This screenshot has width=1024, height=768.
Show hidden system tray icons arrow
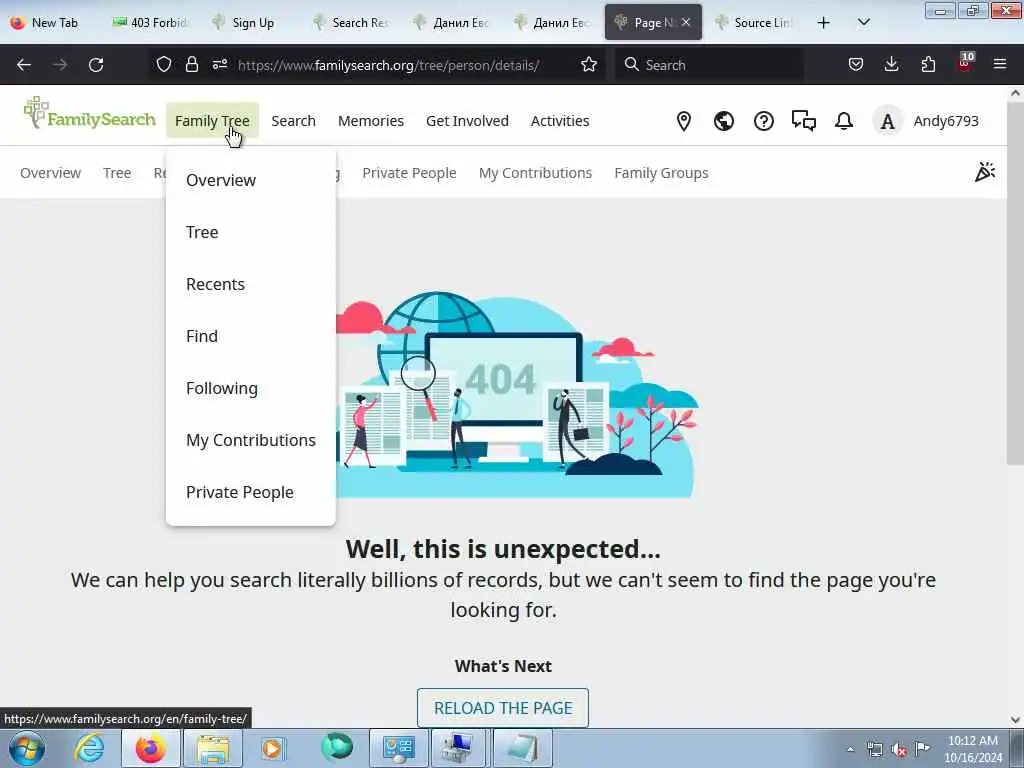click(x=850, y=749)
